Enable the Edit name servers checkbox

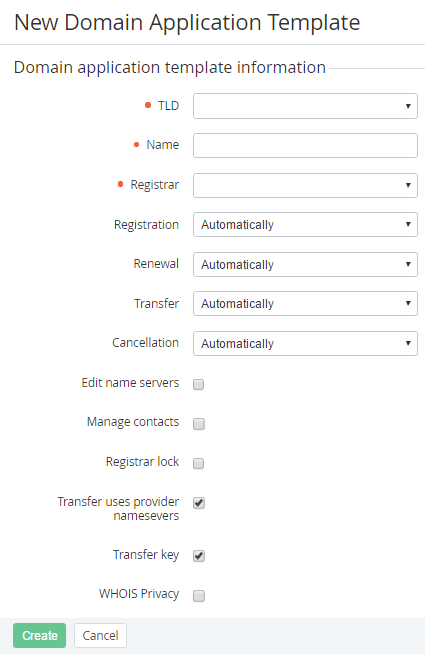click(199, 384)
